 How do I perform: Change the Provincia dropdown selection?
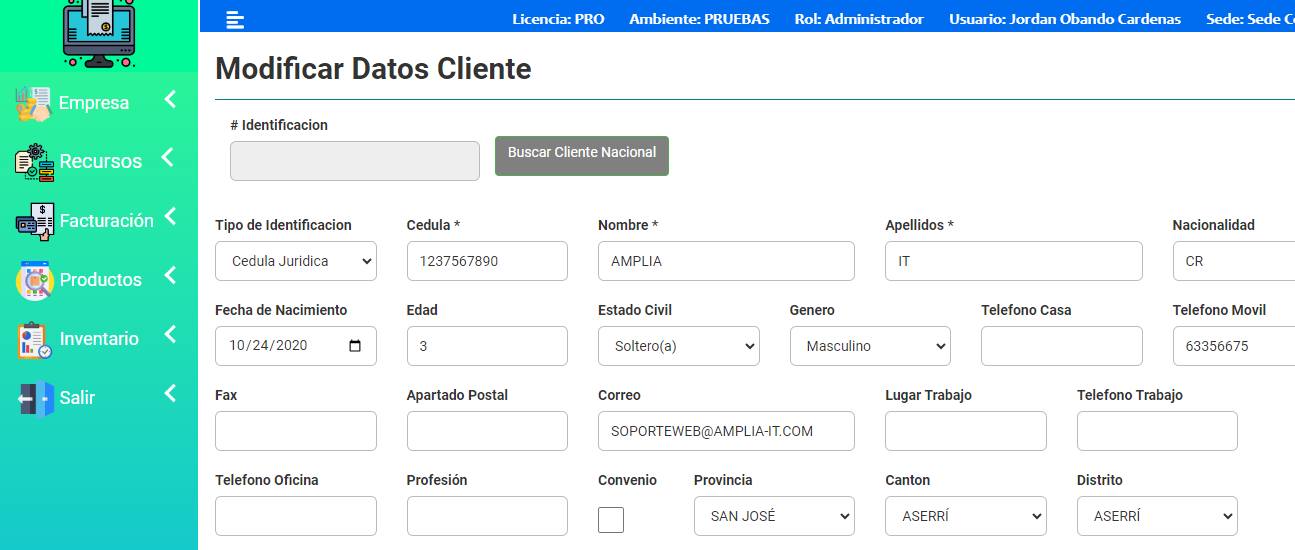coord(774,516)
